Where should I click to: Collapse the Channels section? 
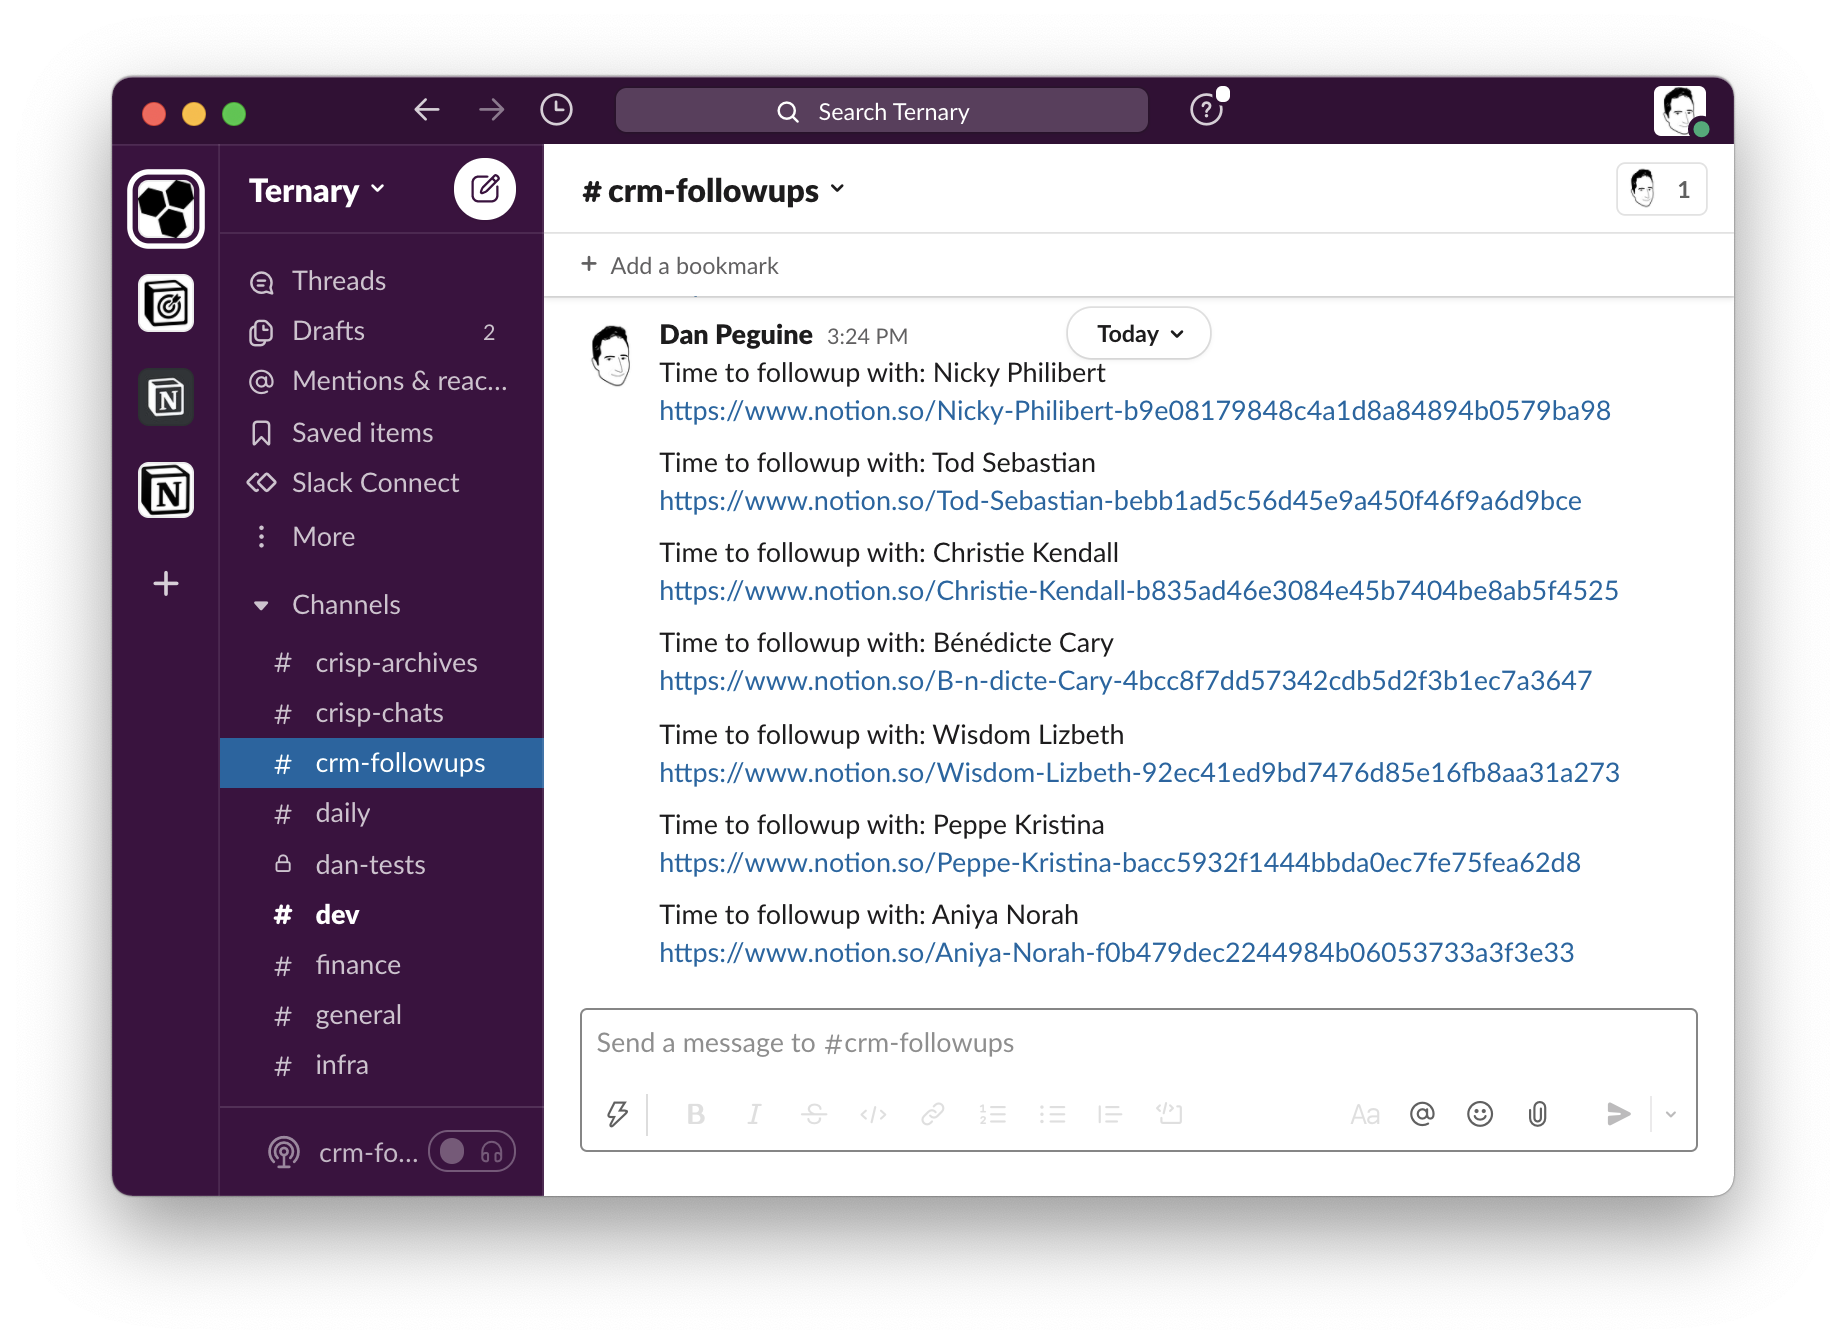[x=261, y=604]
